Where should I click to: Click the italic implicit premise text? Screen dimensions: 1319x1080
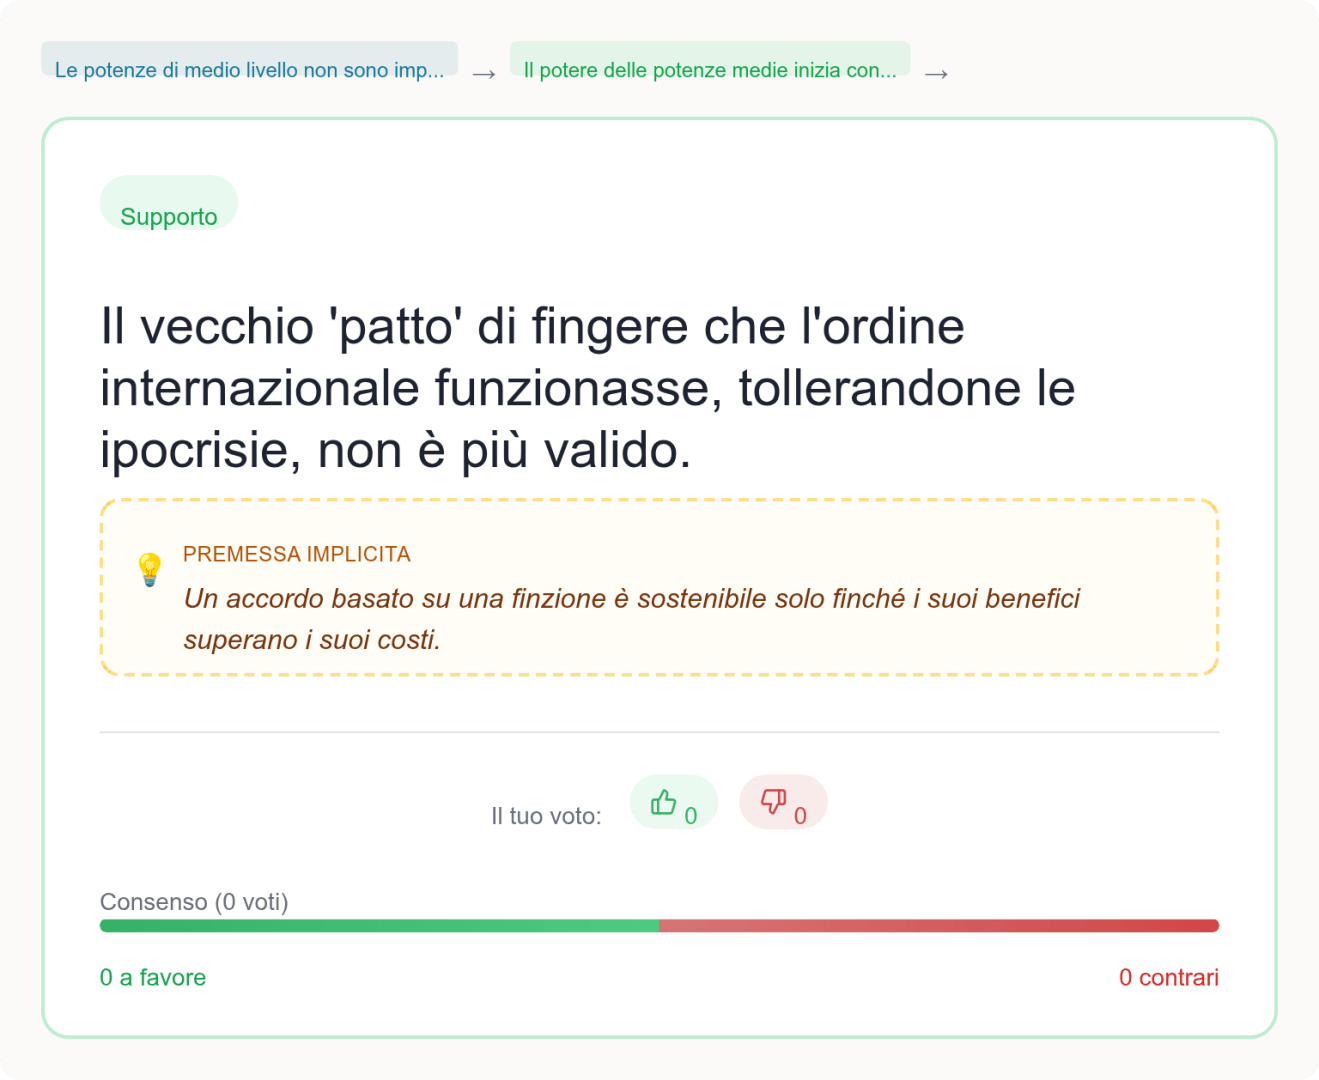tap(631, 618)
